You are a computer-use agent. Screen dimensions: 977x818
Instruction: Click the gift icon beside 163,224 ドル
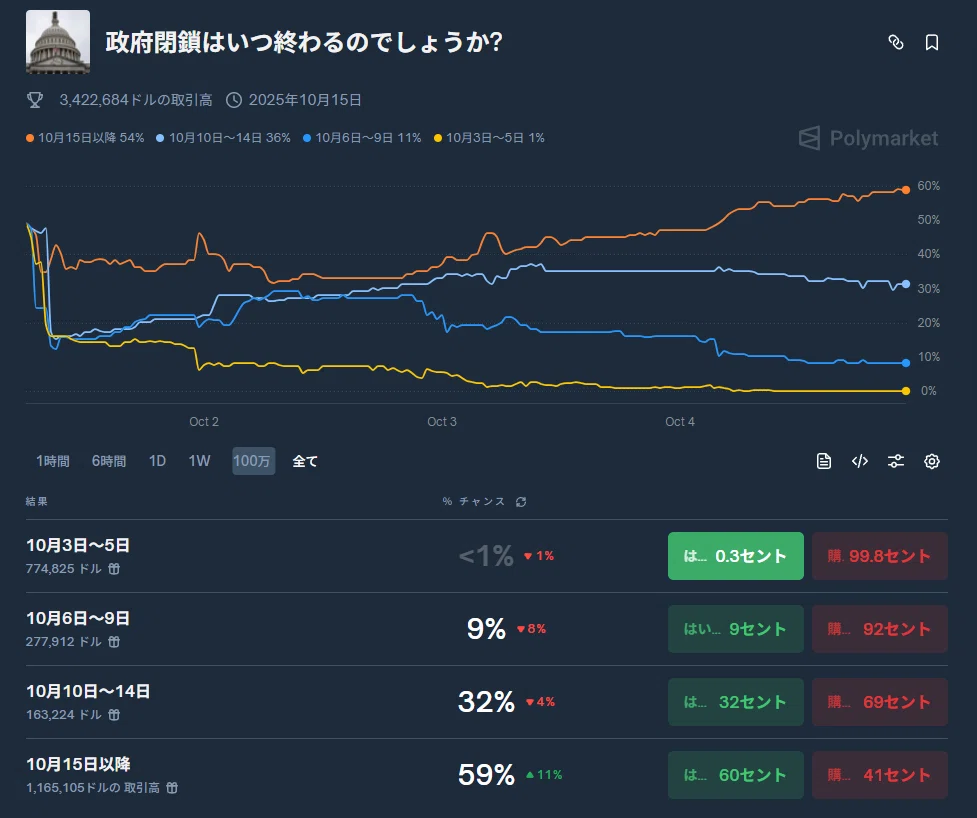click(114, 715)
